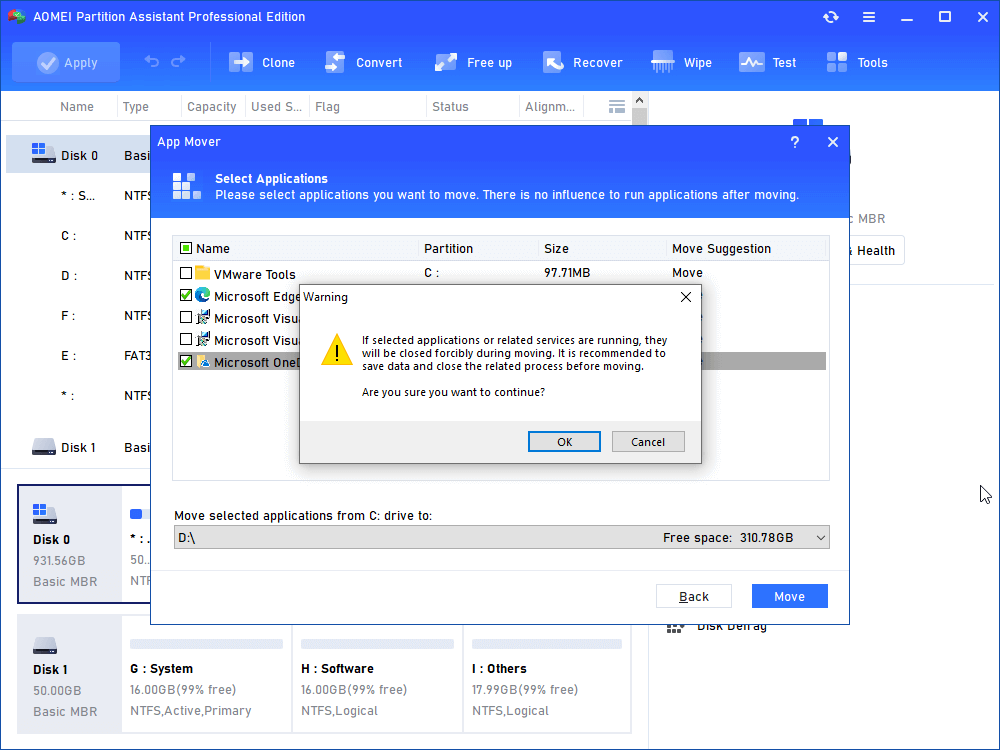The image size is (1000, 750).
Task: Close the App Mover dialog
Action: [x=833, y=142]
